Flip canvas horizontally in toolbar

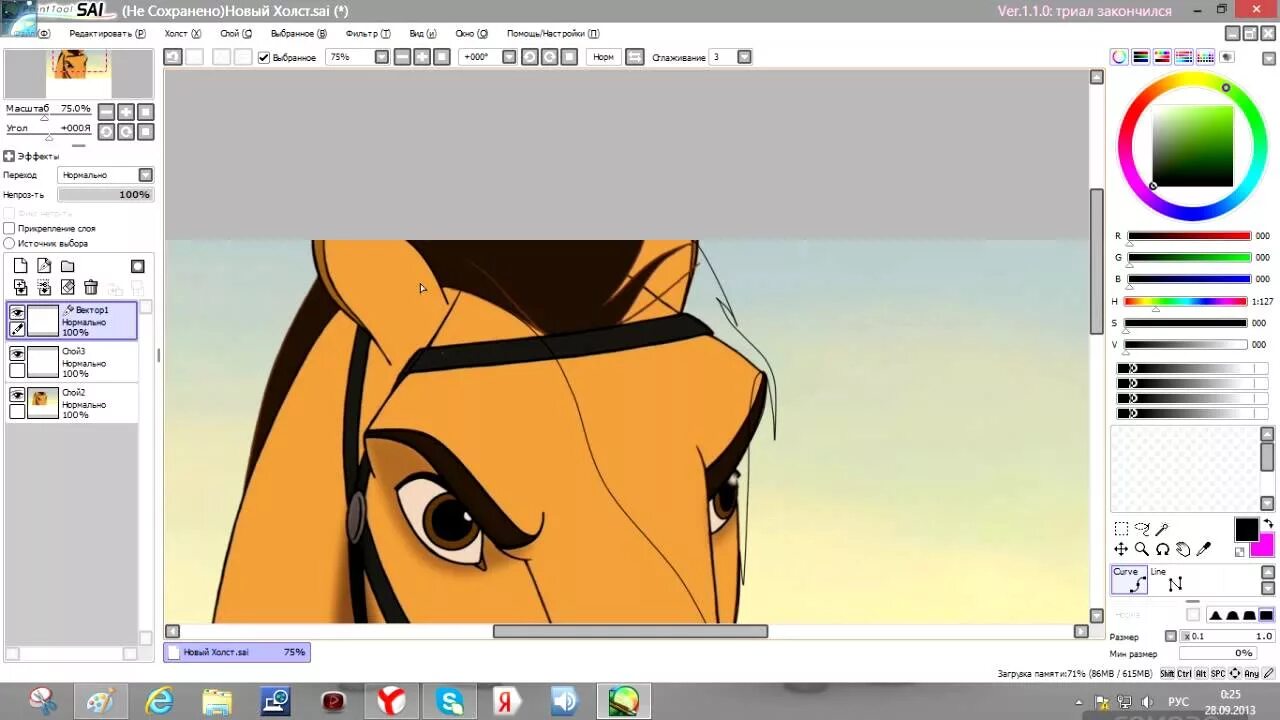(x=634, y=57)
